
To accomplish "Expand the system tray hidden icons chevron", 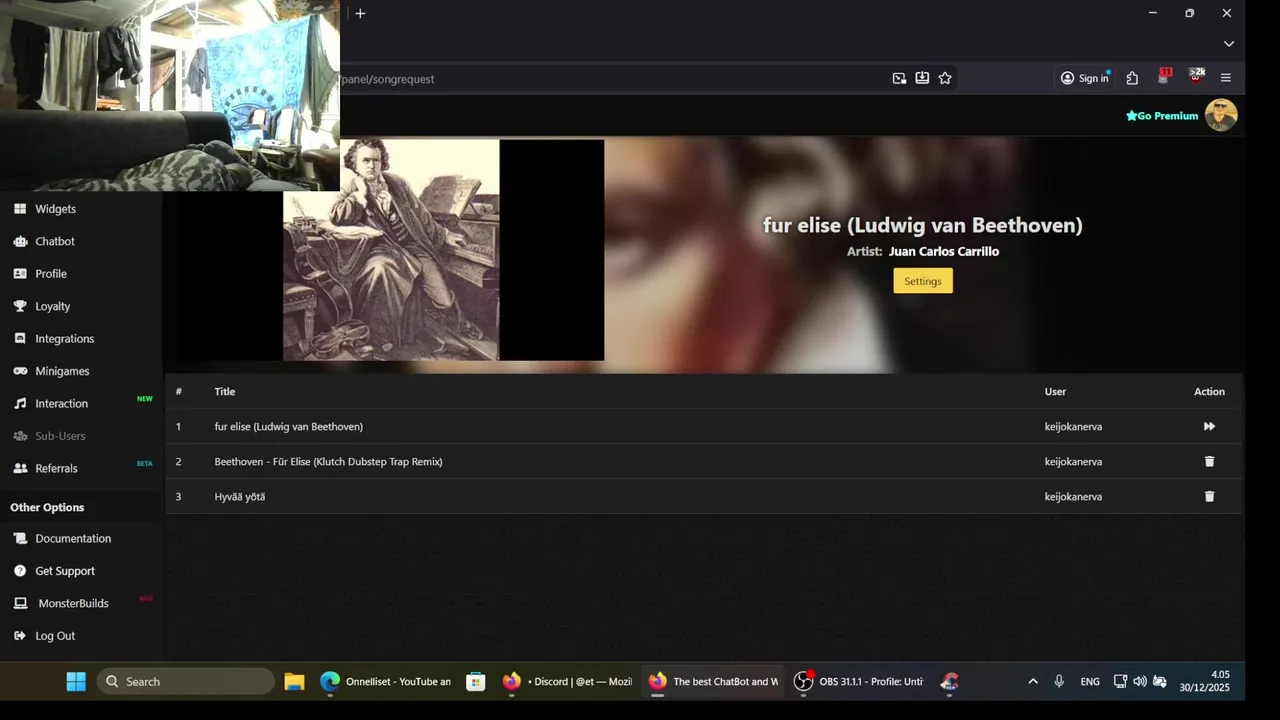I will pyautogui.click(x=1033, y=681).
